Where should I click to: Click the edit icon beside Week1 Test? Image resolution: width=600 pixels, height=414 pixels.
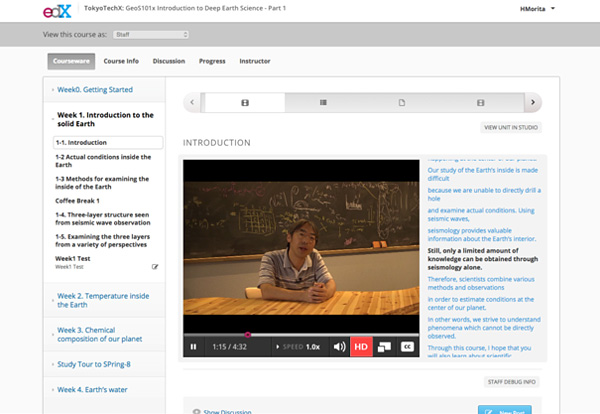tap(155, 267)
